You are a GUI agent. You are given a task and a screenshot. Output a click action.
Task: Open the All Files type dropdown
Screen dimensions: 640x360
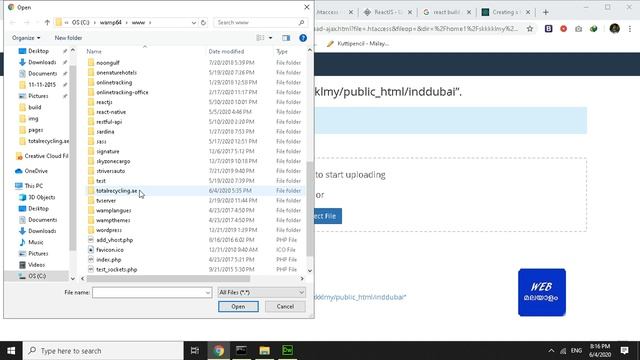click(261, 292)
